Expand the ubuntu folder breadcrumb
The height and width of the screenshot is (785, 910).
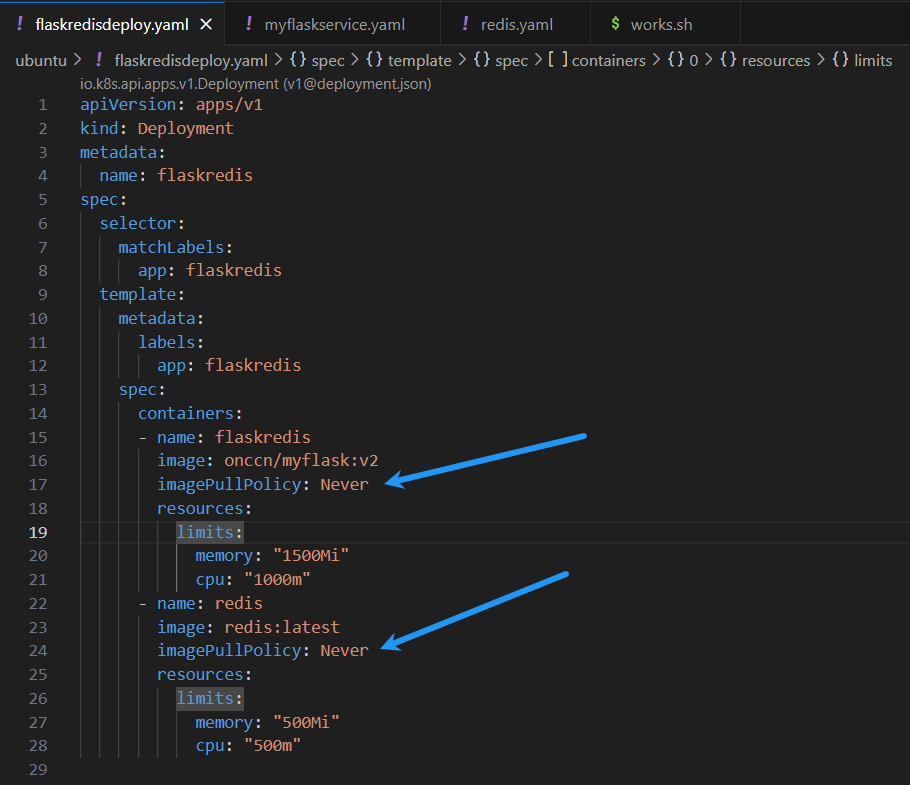click(x=40, y=60)
